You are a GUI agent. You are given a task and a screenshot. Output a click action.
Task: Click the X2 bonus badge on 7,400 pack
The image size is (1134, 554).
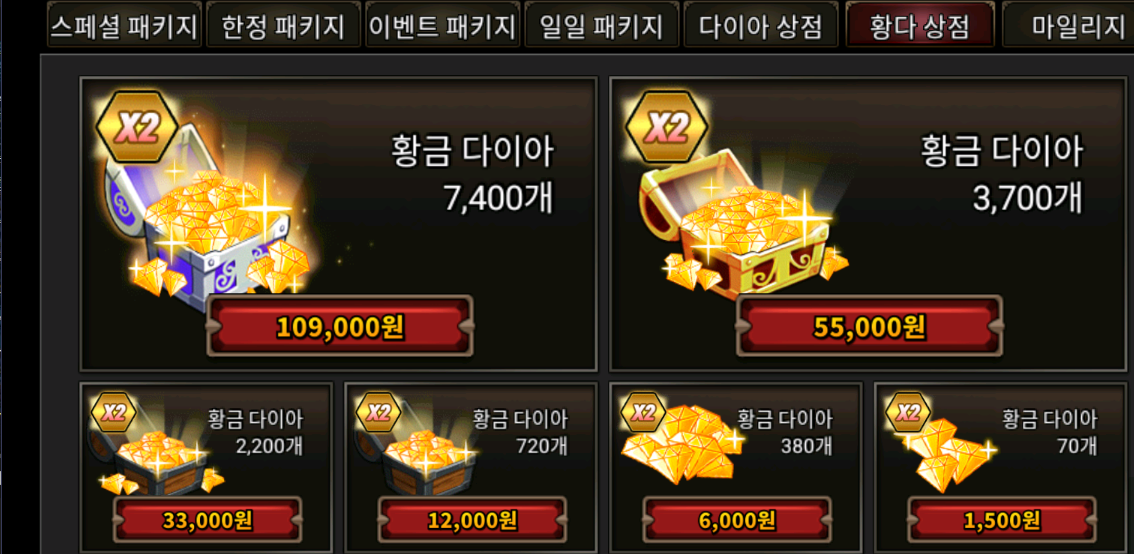click(x=137, y=129)
